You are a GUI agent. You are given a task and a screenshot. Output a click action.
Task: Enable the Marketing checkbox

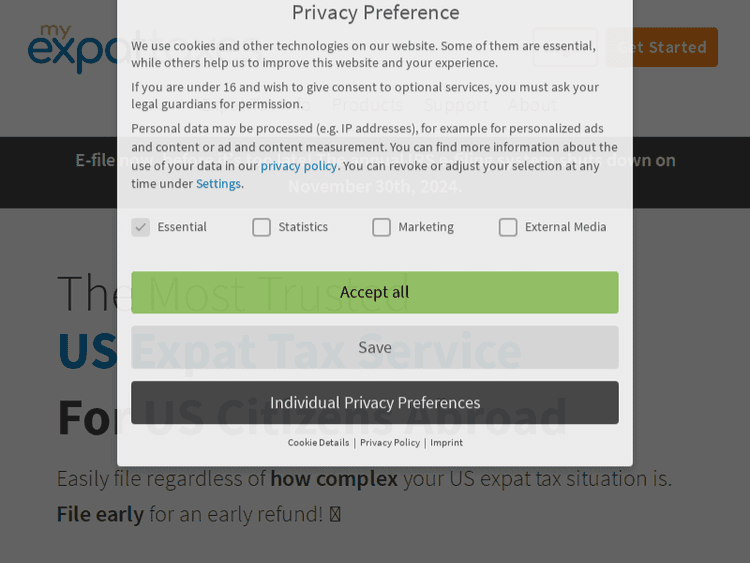pyautogui.click(x=382, y=227)
